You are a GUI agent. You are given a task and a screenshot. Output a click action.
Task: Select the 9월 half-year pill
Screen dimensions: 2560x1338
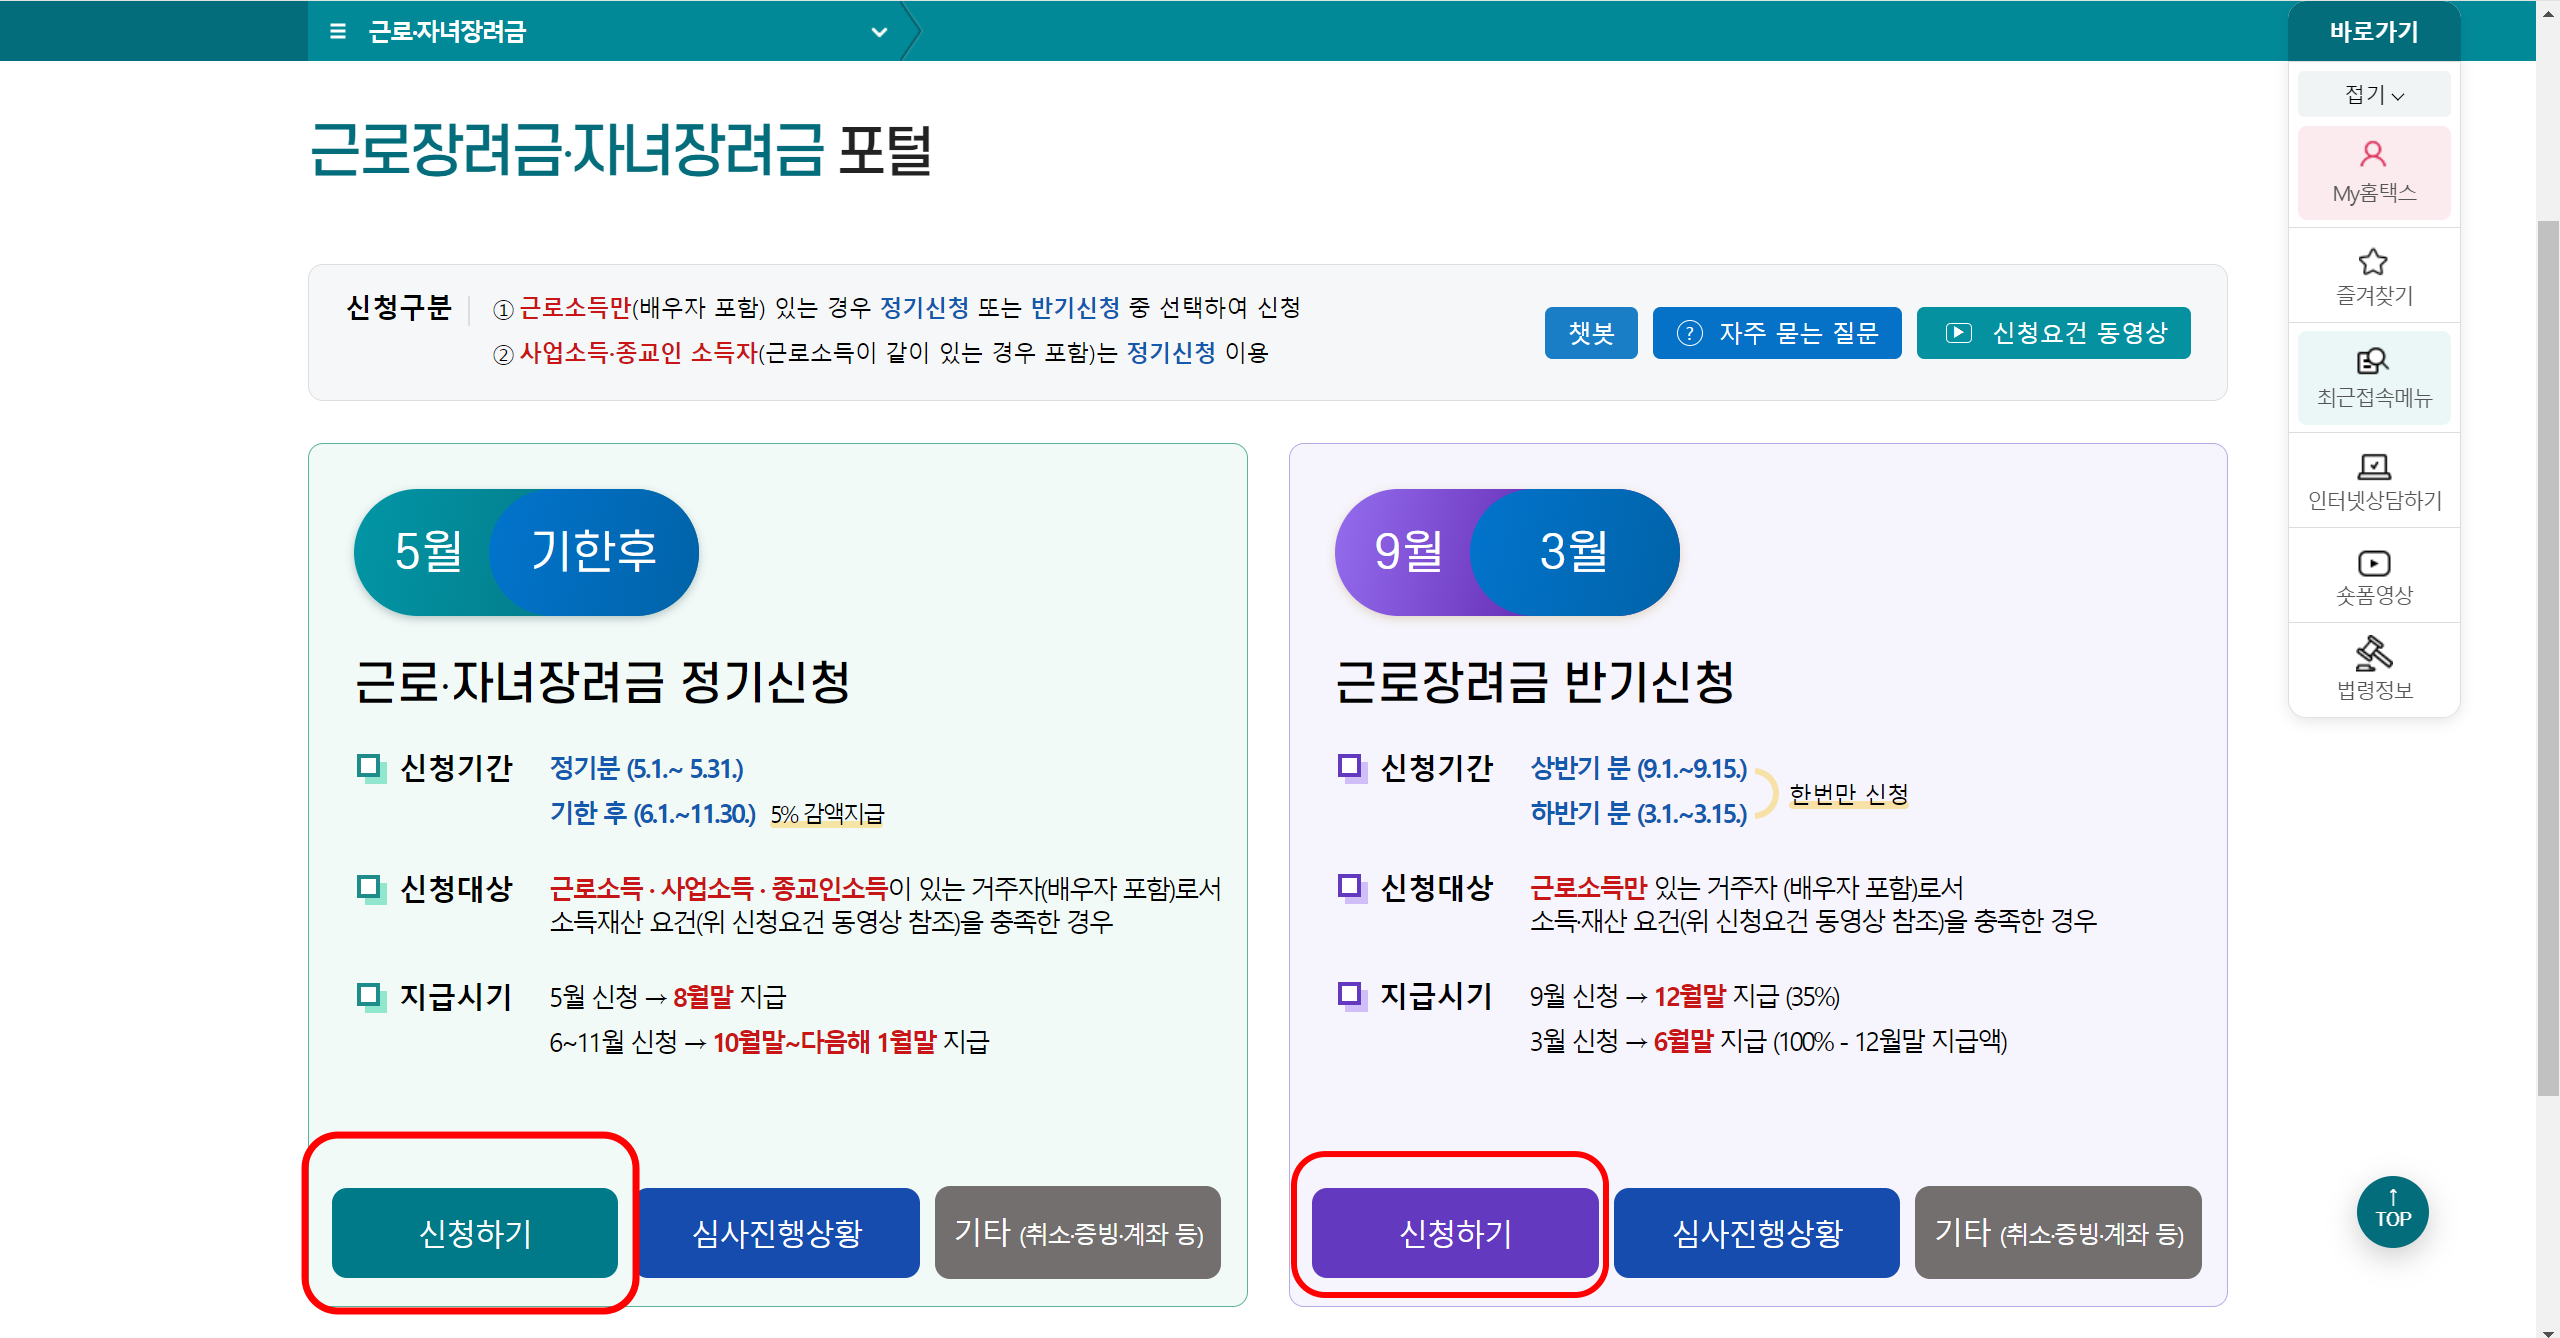pos(1408,552)
